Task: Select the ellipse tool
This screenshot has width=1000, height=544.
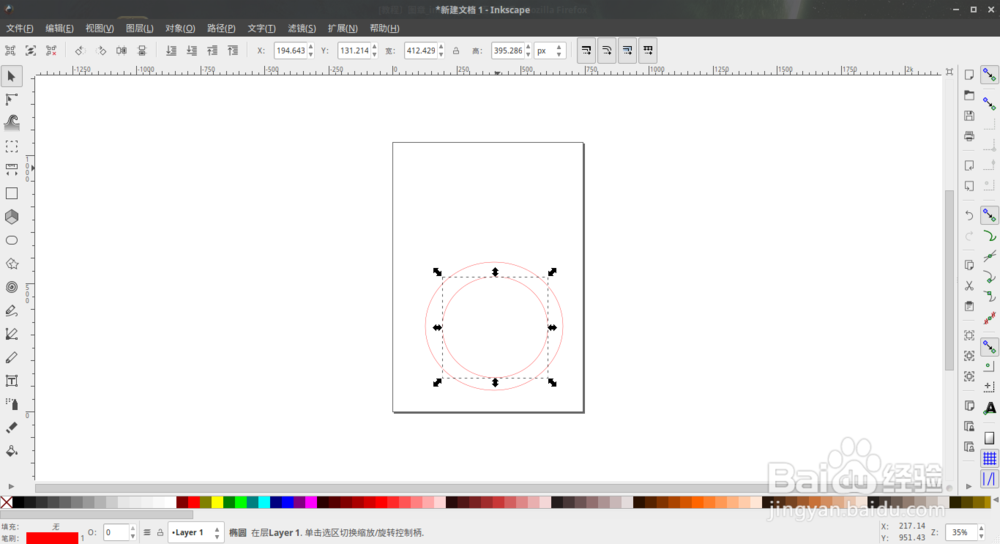Action: [x=11, y=240]
